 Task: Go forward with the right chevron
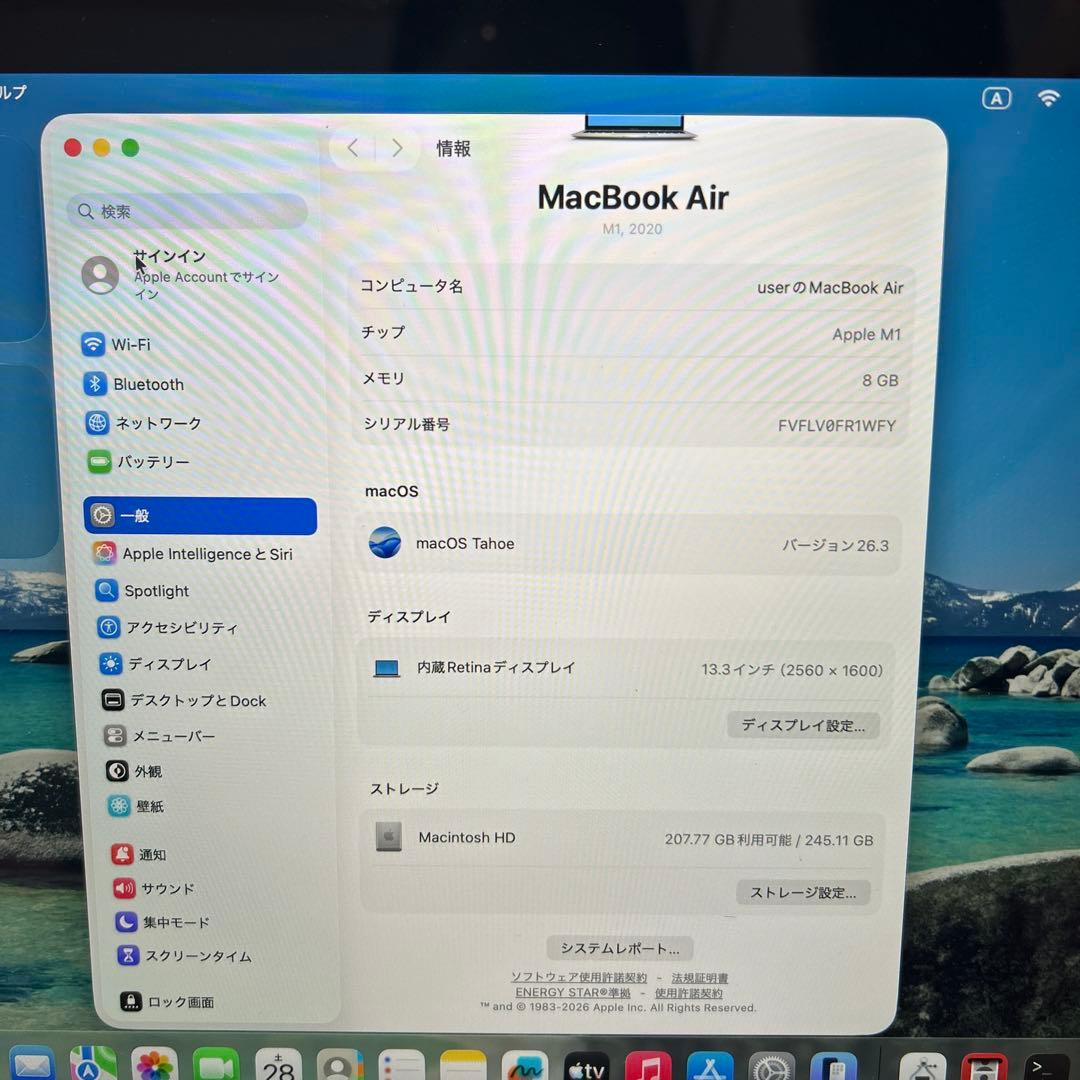[397, 147]
